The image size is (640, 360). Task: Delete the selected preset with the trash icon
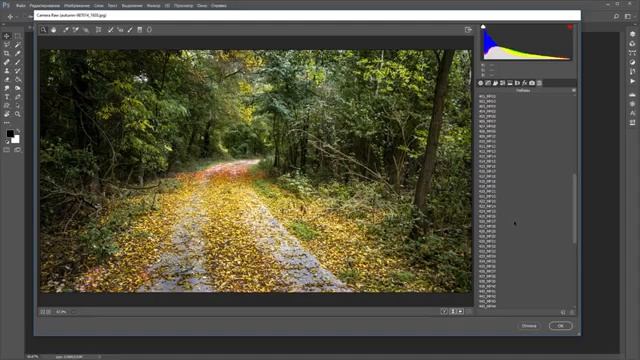pos(572,312)
